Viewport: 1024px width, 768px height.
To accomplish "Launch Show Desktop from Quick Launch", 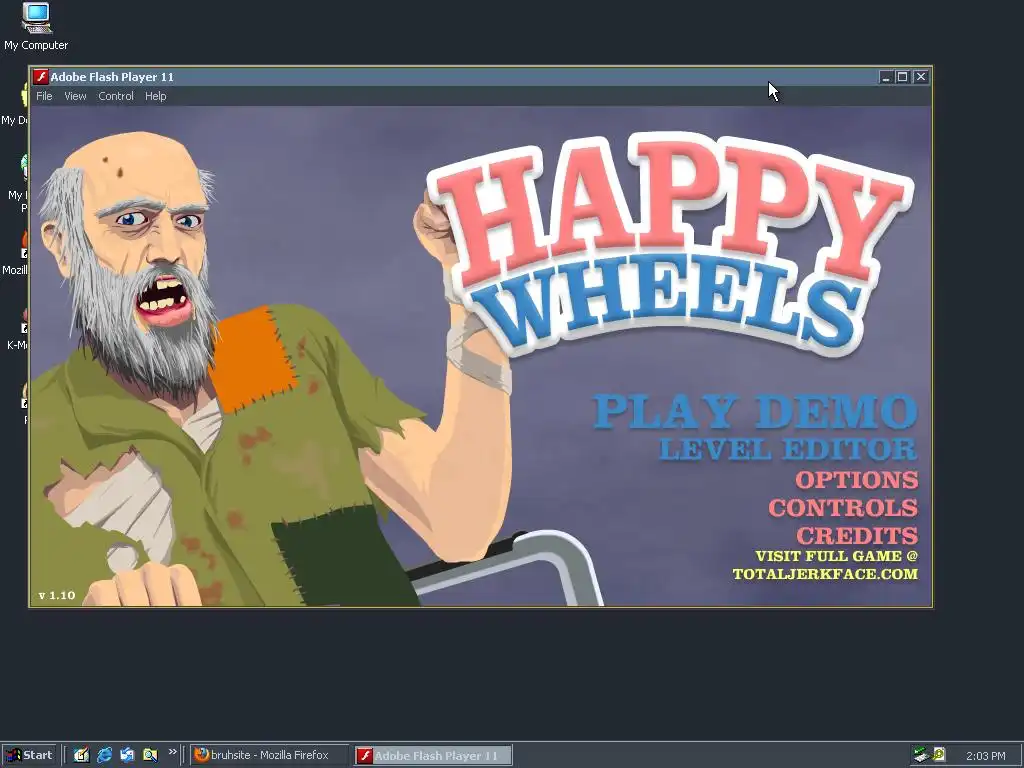I will pyautogui.click(x=82, y=755).
